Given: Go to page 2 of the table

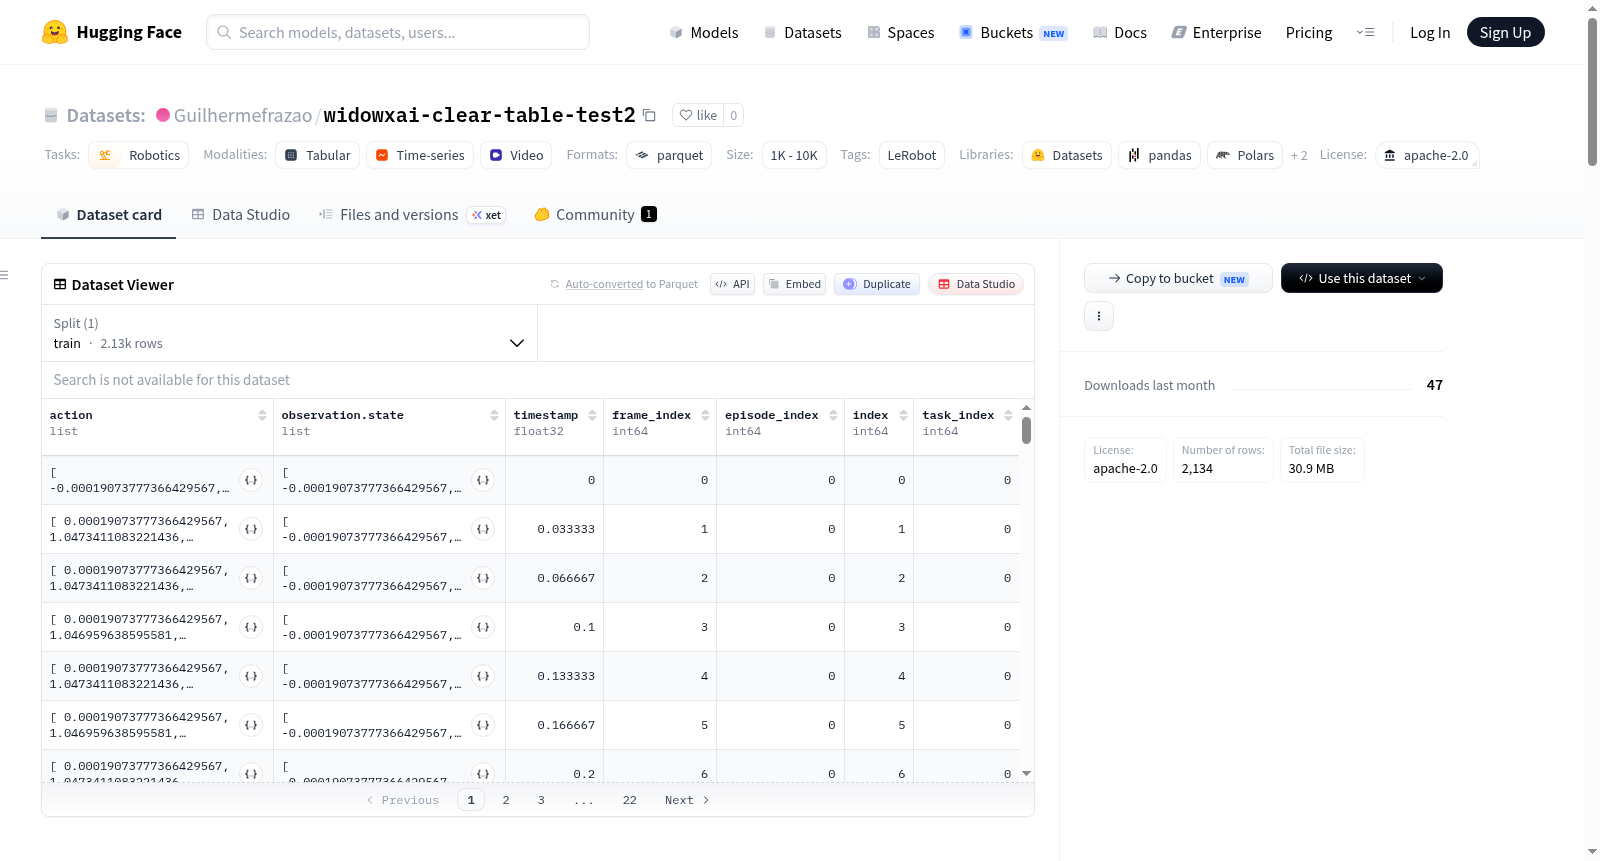Looking at the screenshot, I should [506, 800].
